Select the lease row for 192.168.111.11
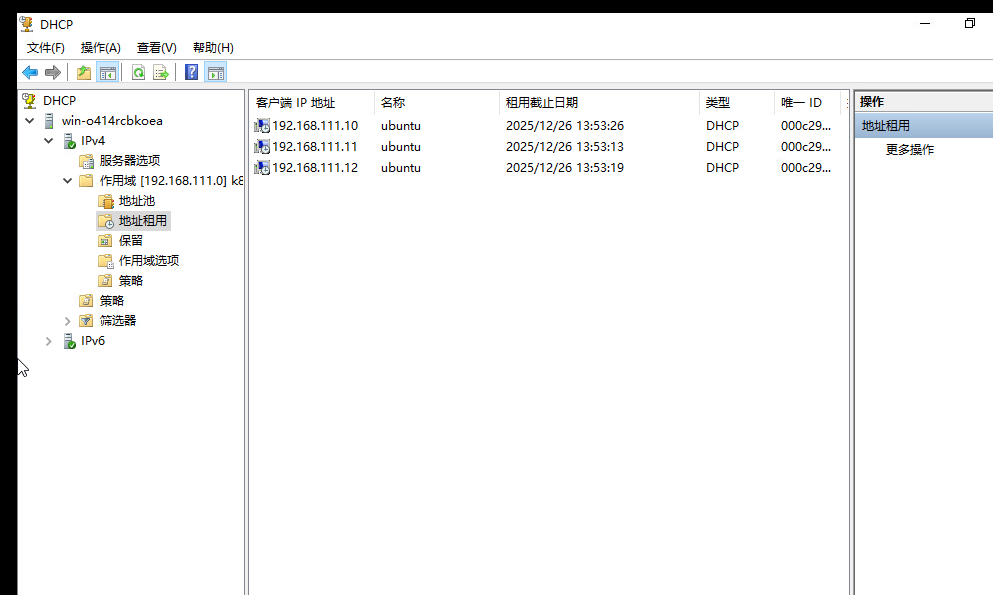993x595 pixels. tap(314, 147)
